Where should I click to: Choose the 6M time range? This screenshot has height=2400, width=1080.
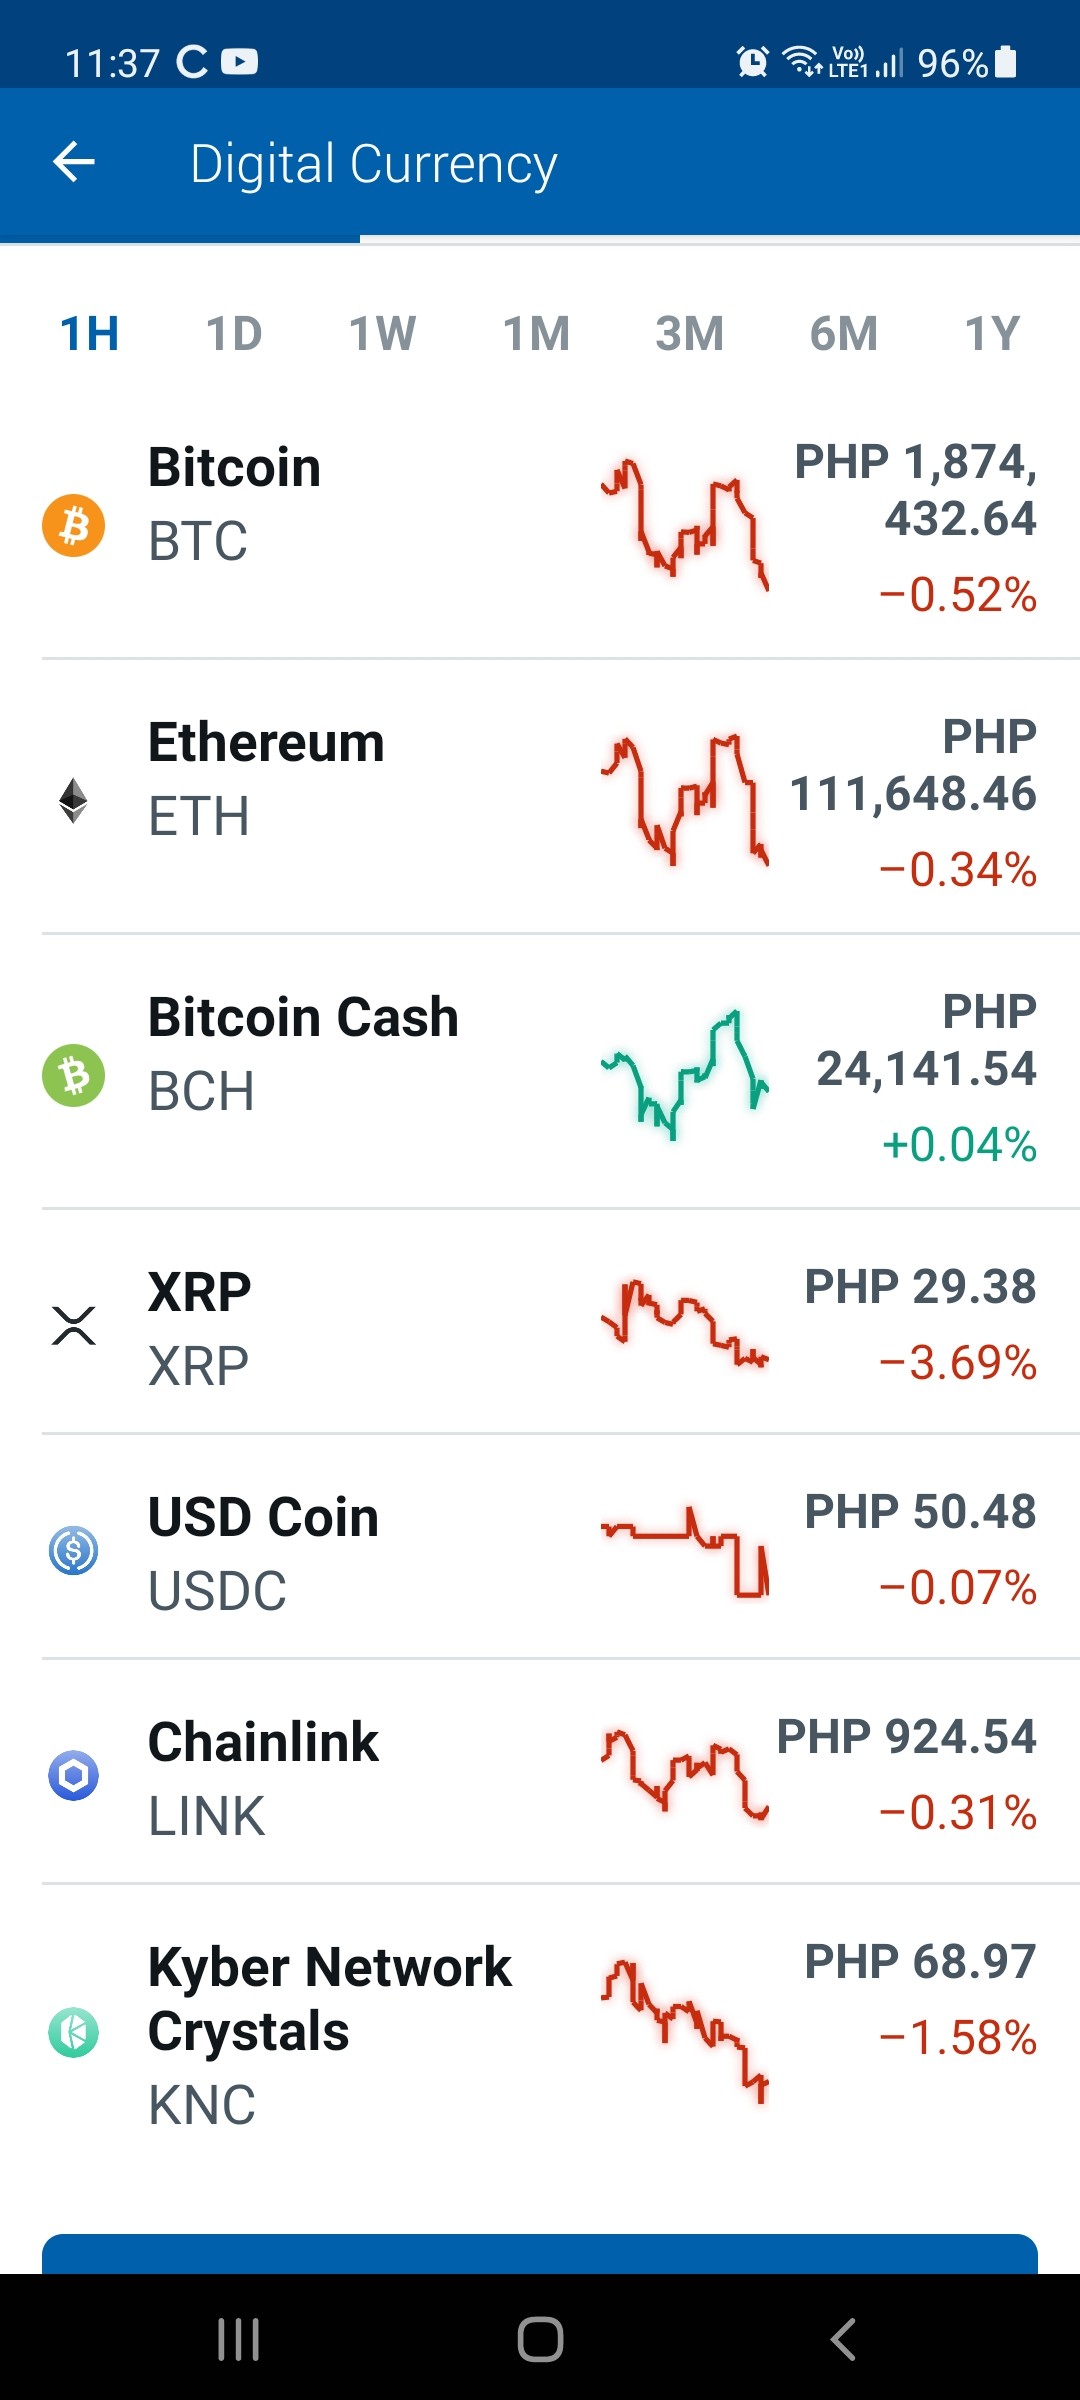[x=844, y=334]
